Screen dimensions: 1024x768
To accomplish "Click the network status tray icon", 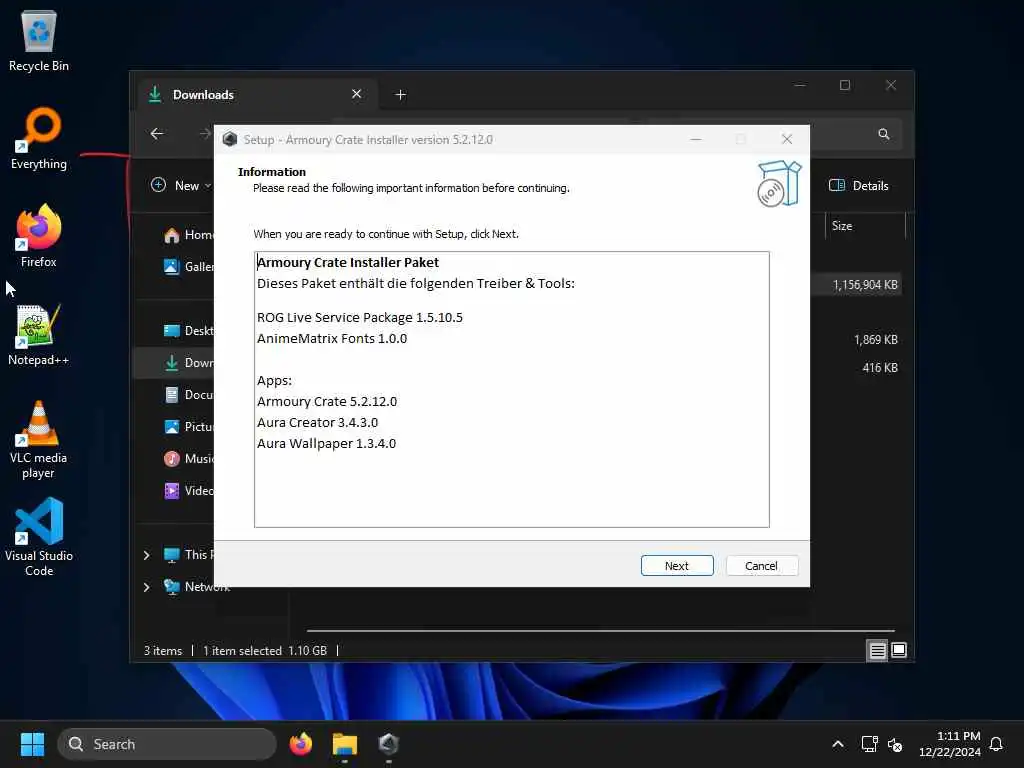I will (x=869, y=744).
